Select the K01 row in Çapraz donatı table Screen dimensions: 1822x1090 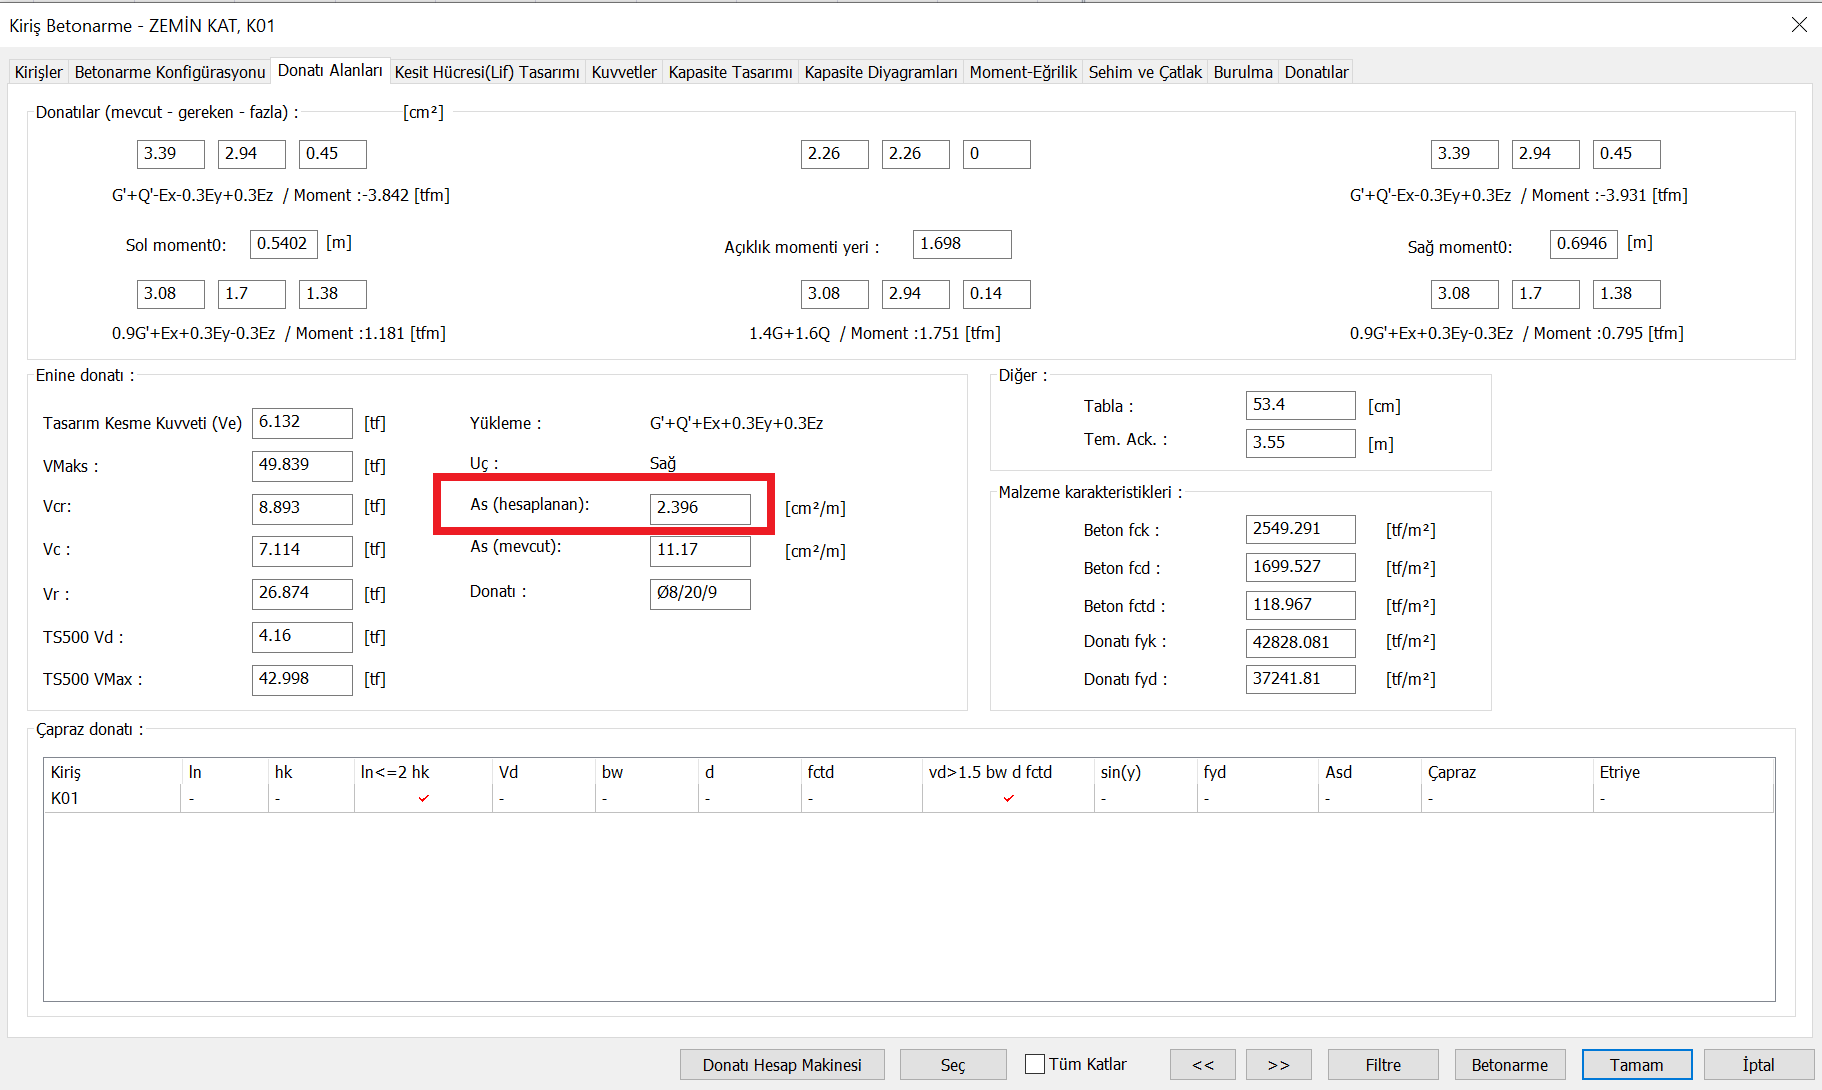point(65,798)
